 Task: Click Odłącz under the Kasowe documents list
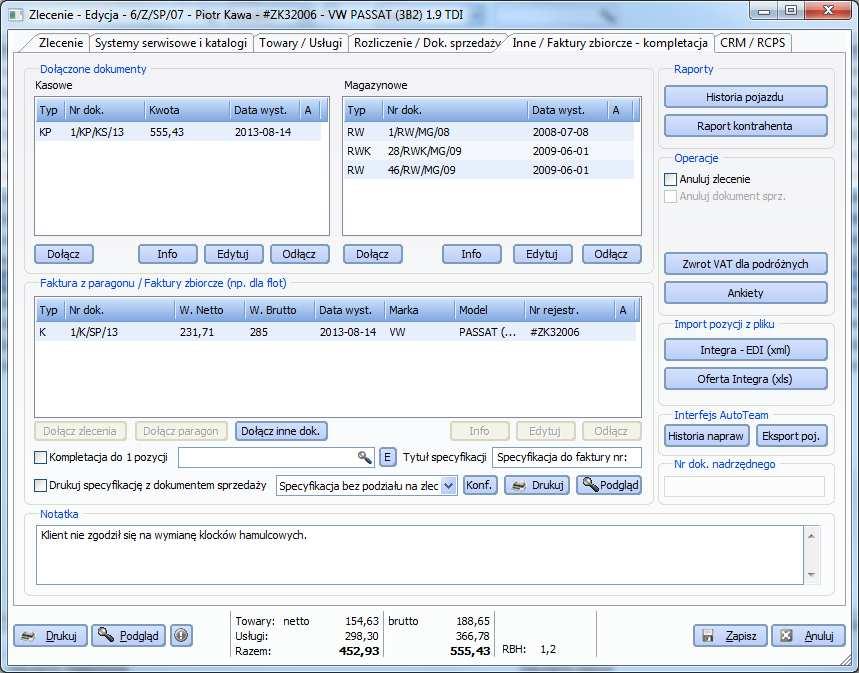[x=299, y=254]
